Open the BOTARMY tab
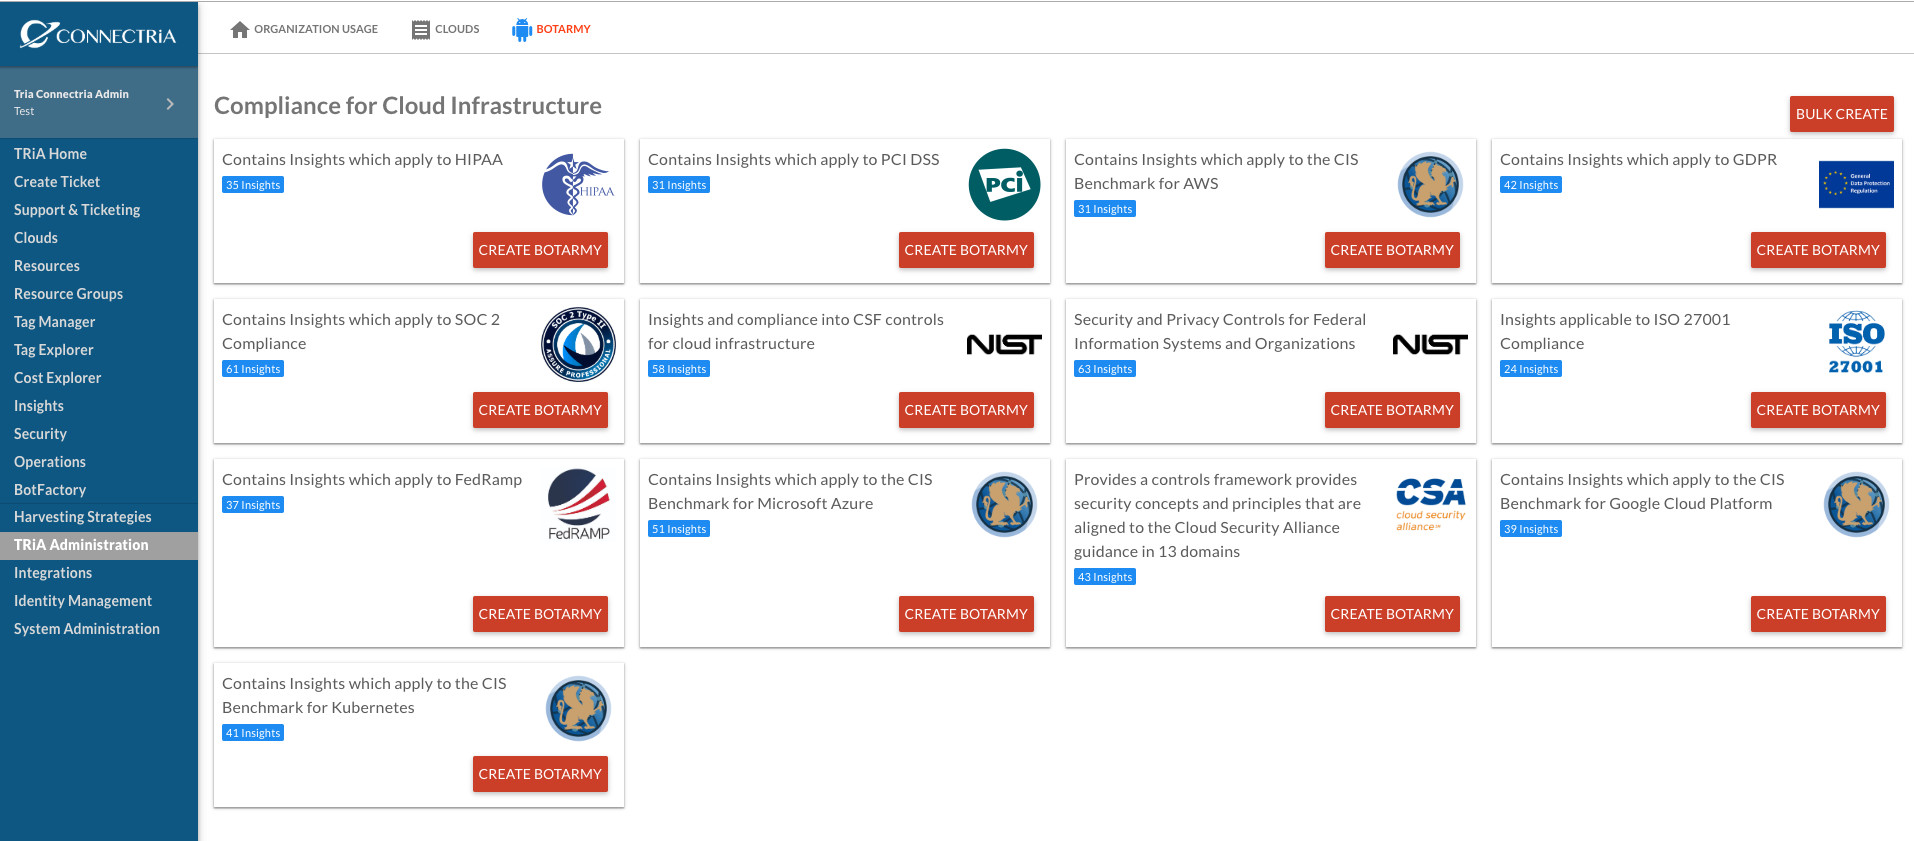Screen dimensions: 1914x841 (551, 30)
